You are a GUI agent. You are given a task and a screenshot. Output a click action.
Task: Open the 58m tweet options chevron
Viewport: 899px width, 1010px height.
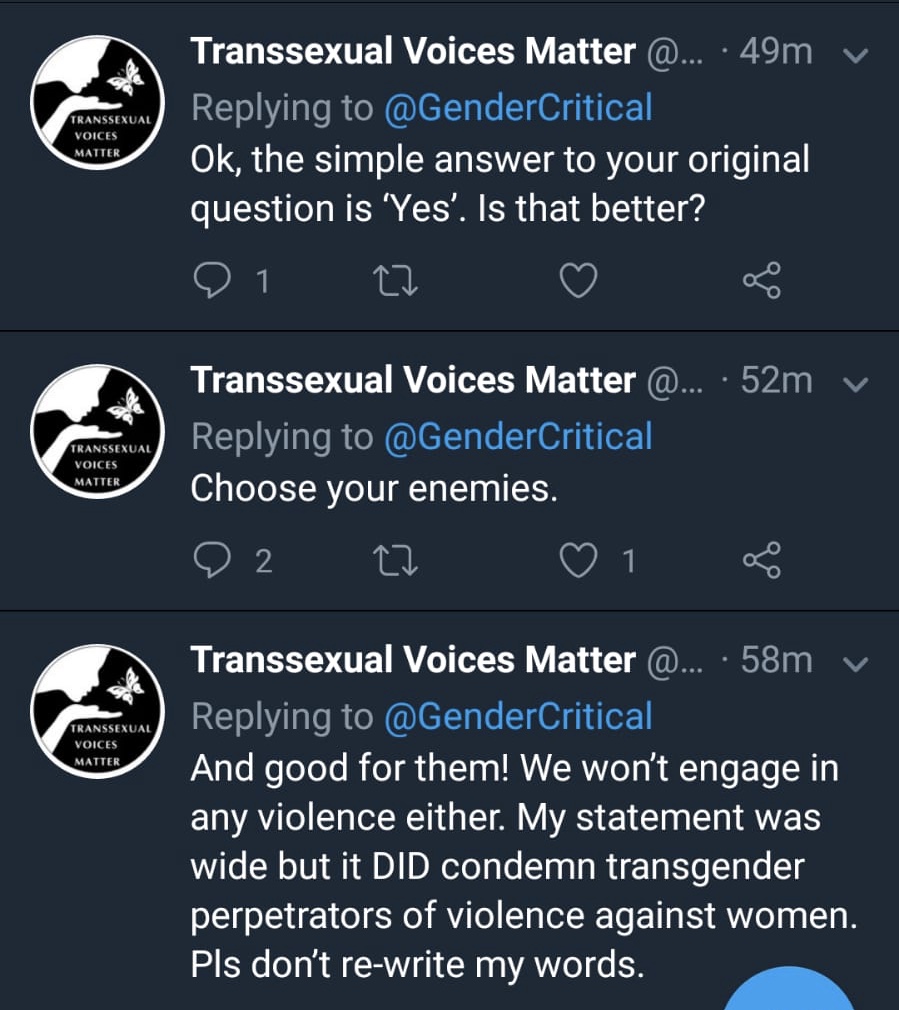coord(855,662)
